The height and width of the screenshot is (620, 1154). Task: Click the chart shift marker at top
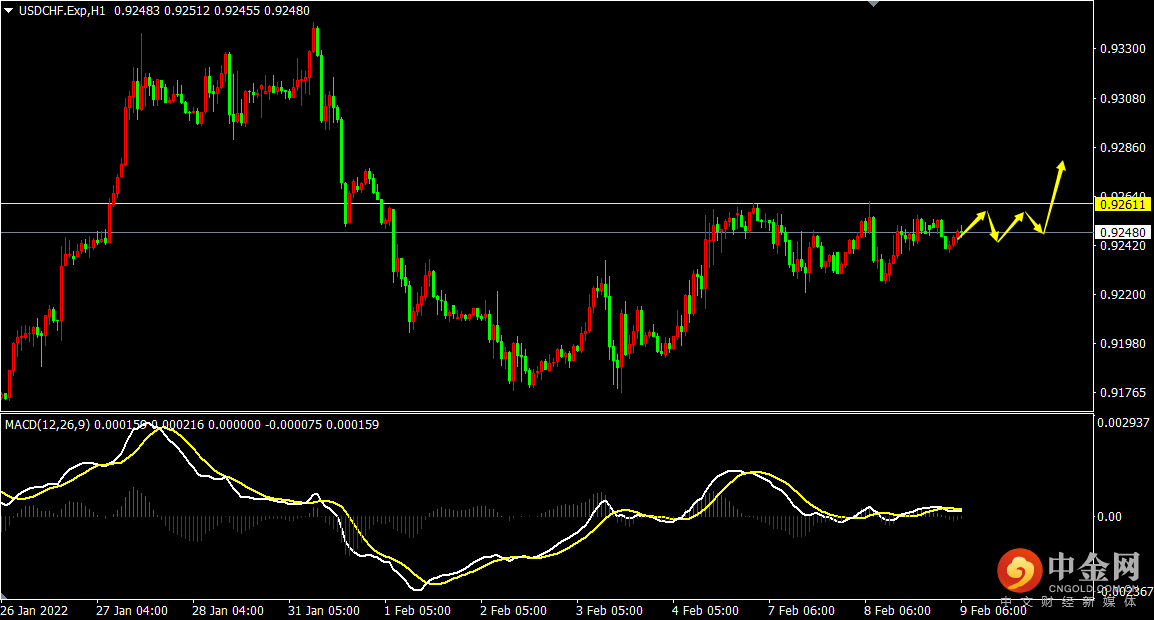tap(874, 4)
